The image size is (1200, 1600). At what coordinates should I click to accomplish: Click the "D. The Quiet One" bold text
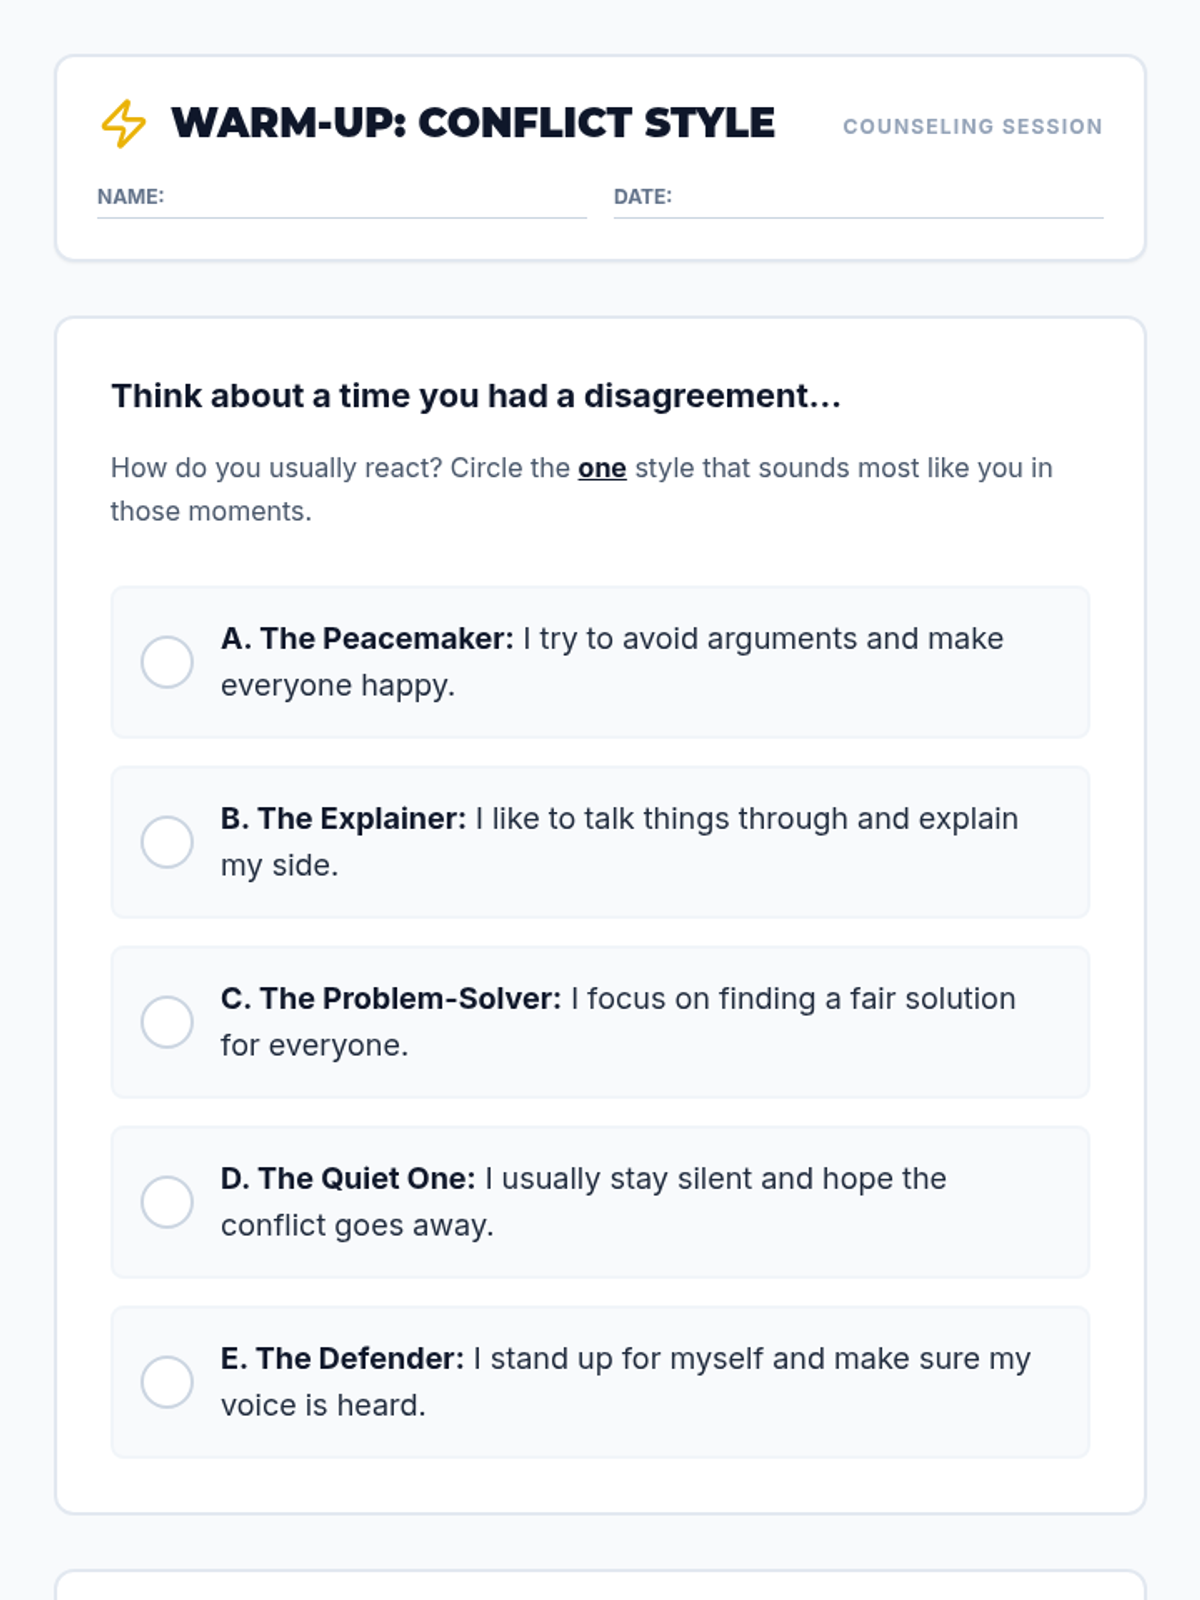(348, 1179)
